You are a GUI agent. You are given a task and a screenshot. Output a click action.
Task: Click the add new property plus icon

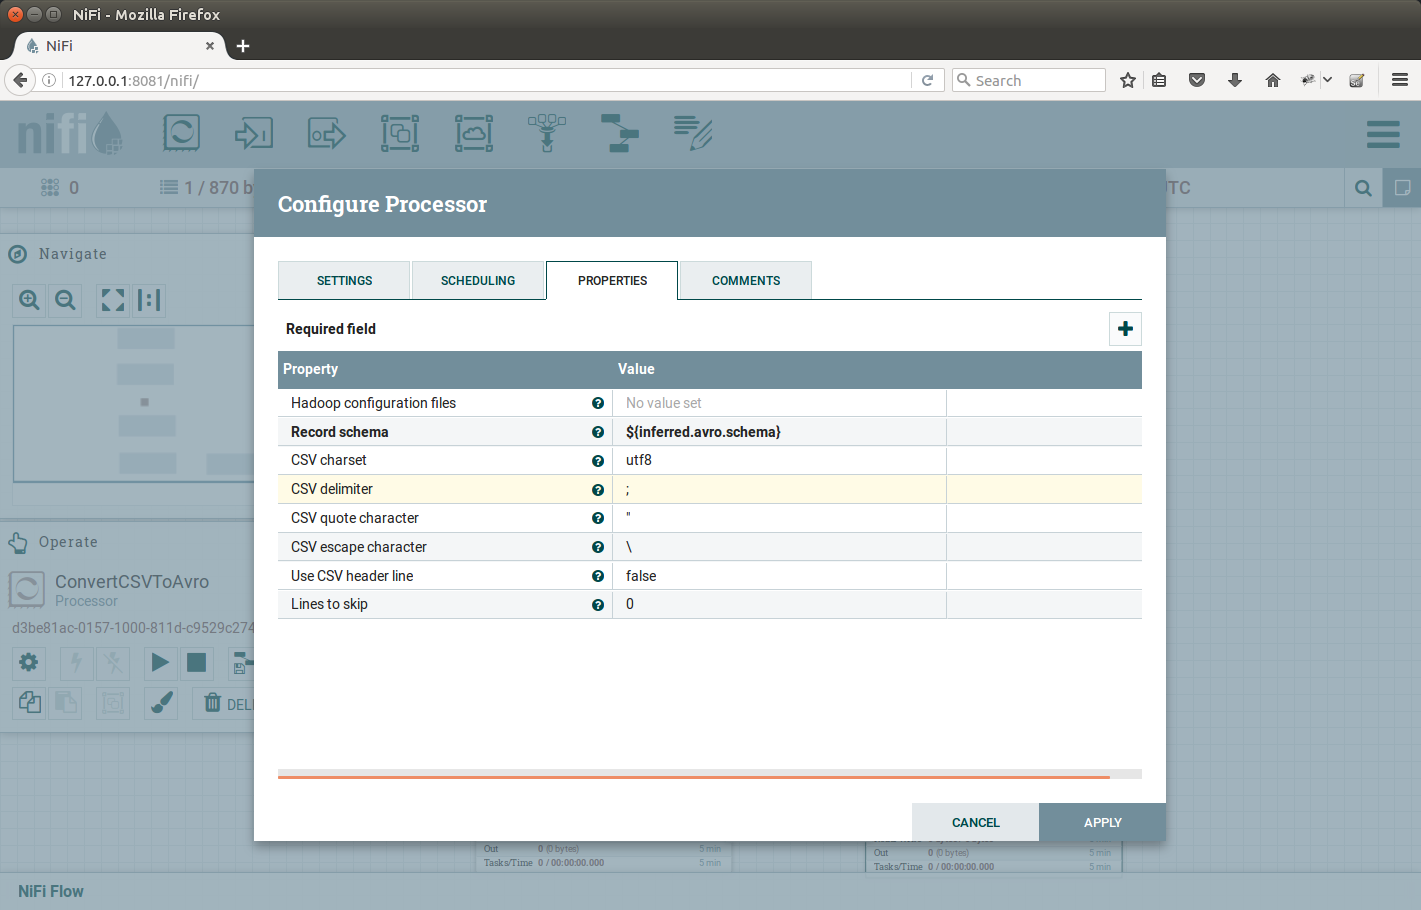point(1125,329)
